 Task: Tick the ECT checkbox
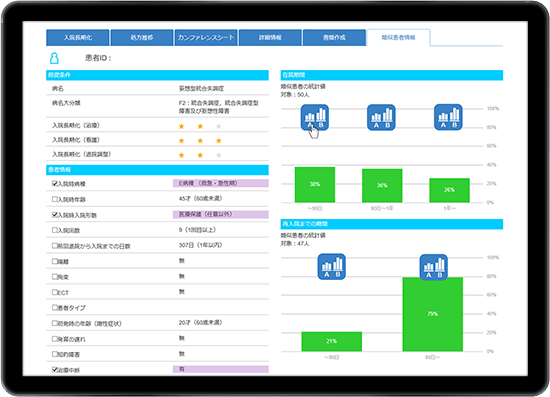[54, 292]
